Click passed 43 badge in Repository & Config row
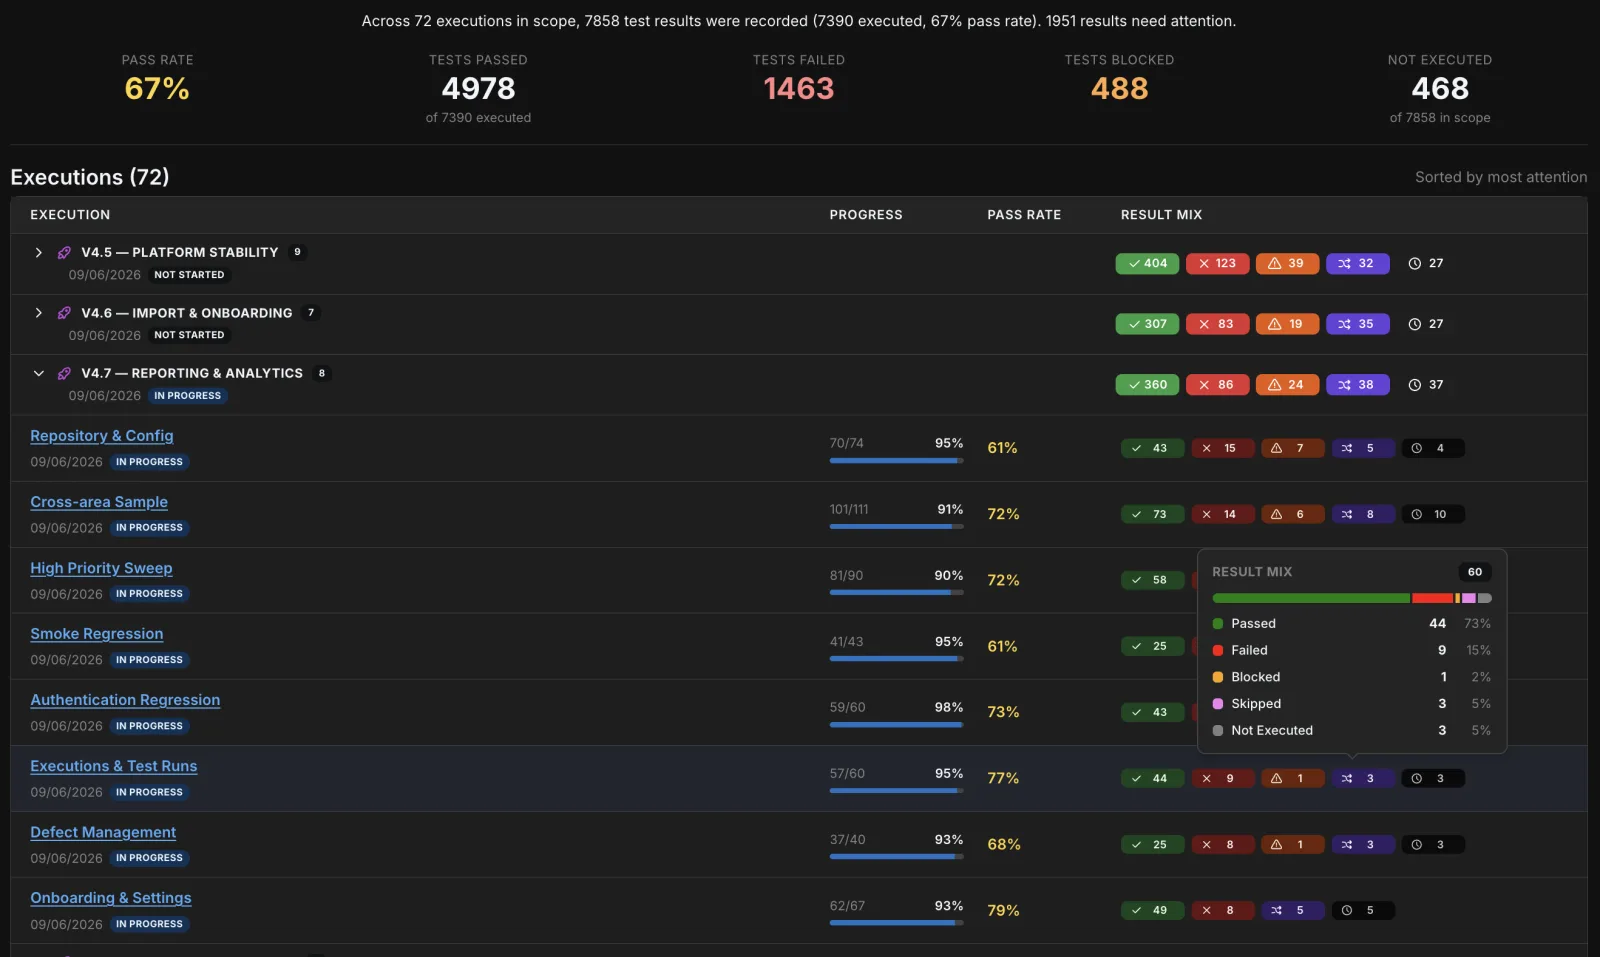The height and width of the screenshot is (957, 1600). [x=1152, y=448]
